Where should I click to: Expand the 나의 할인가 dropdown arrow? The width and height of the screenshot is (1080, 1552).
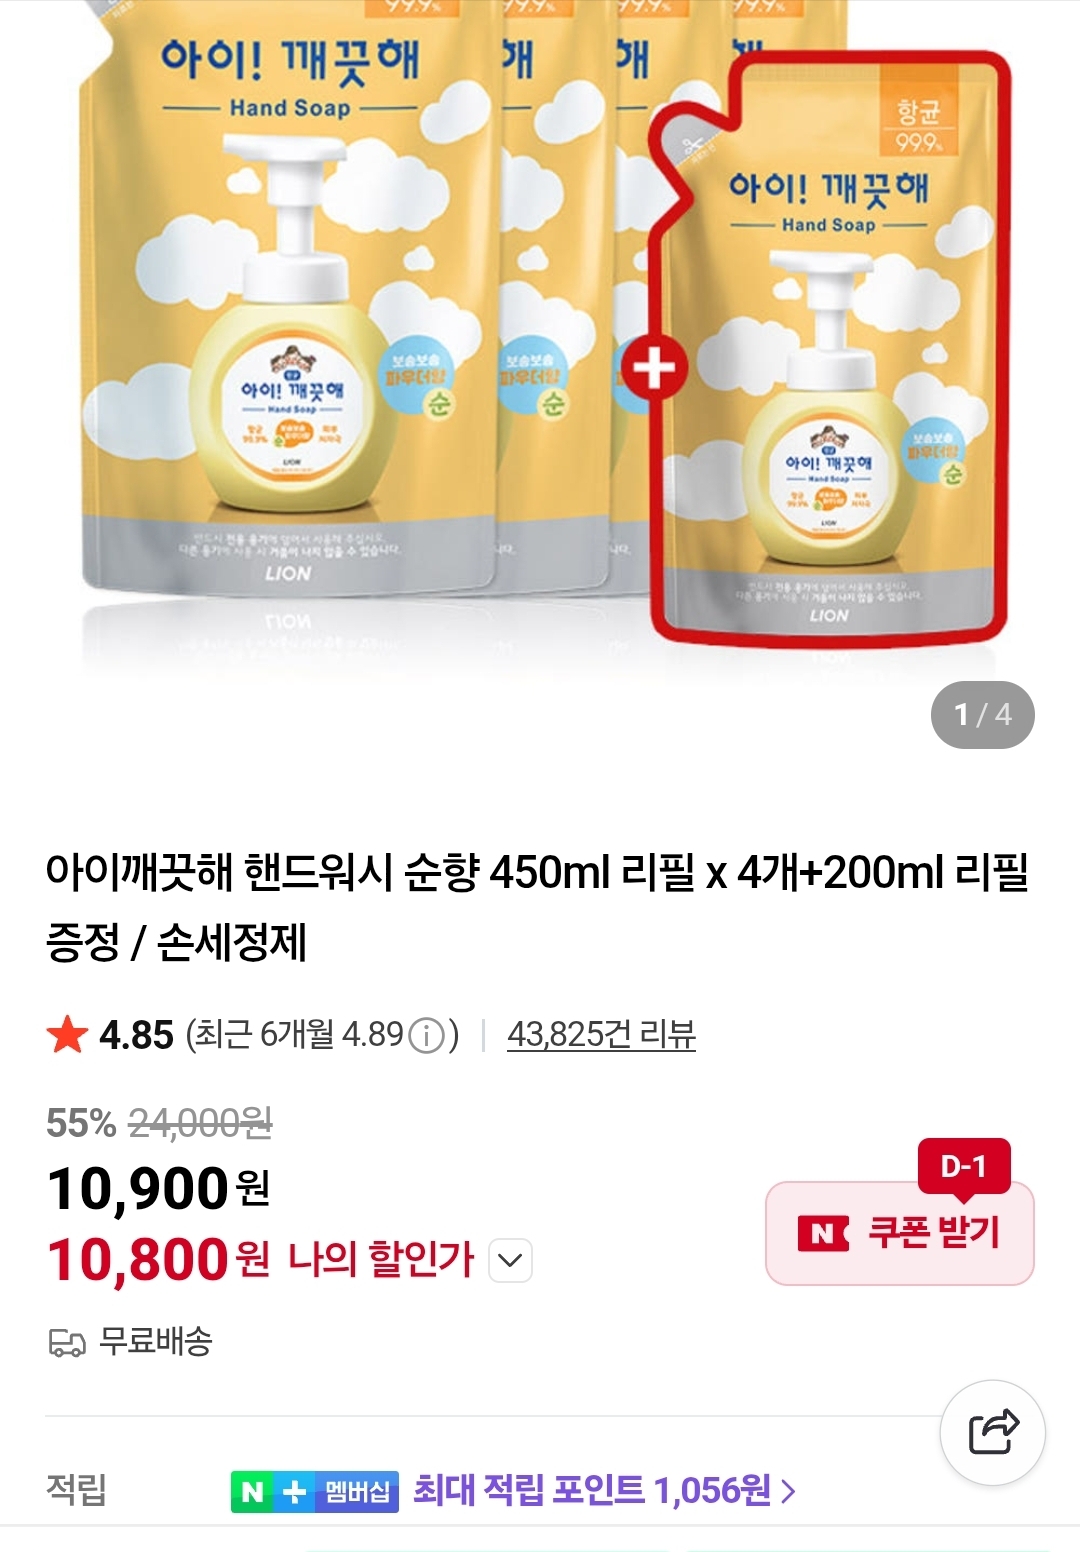click(510, 1260)
